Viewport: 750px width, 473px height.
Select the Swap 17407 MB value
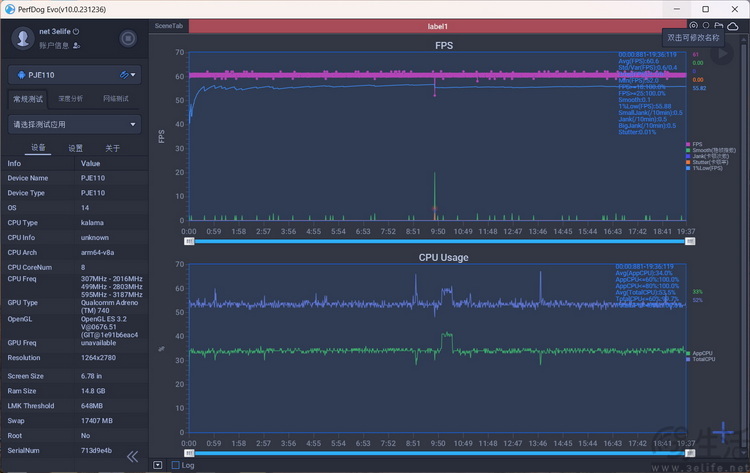97,421
